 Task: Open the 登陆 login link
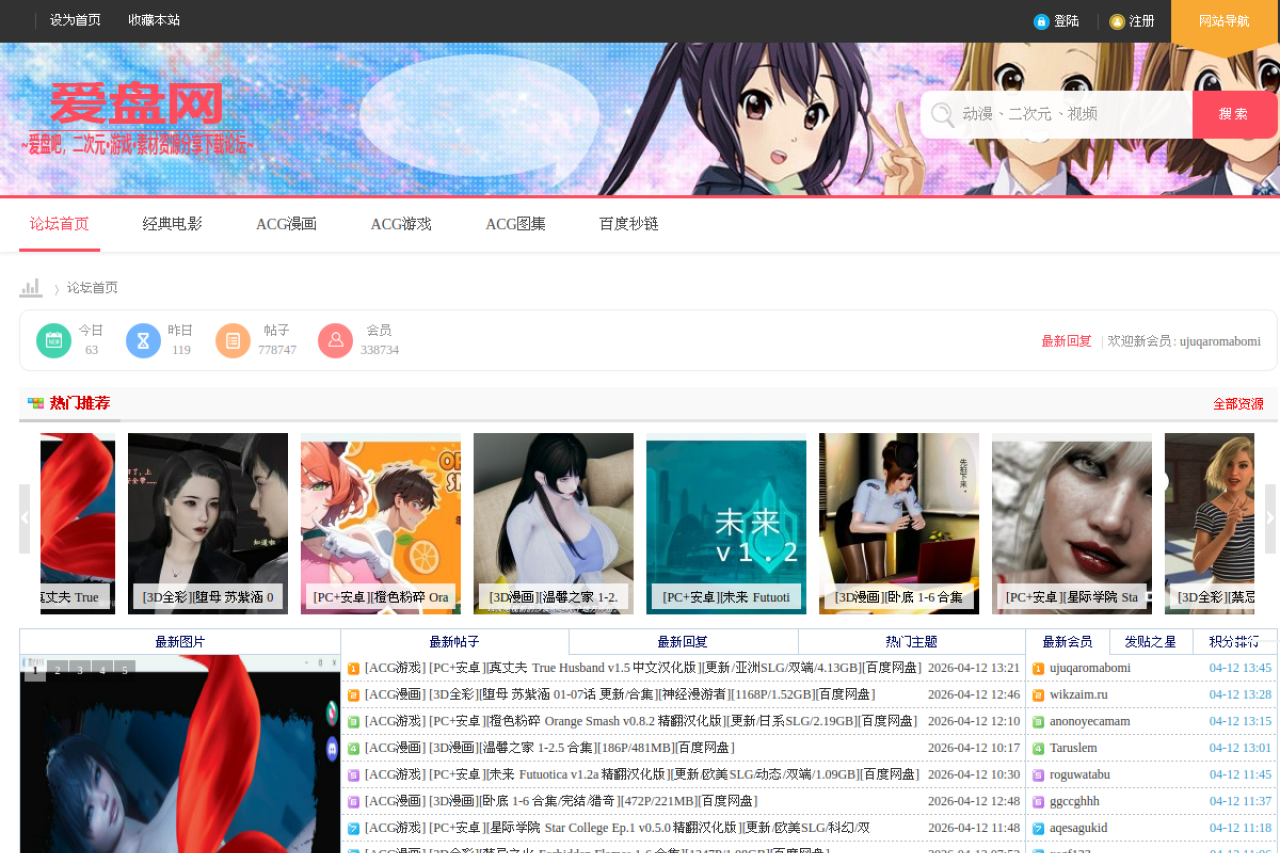1066,21
